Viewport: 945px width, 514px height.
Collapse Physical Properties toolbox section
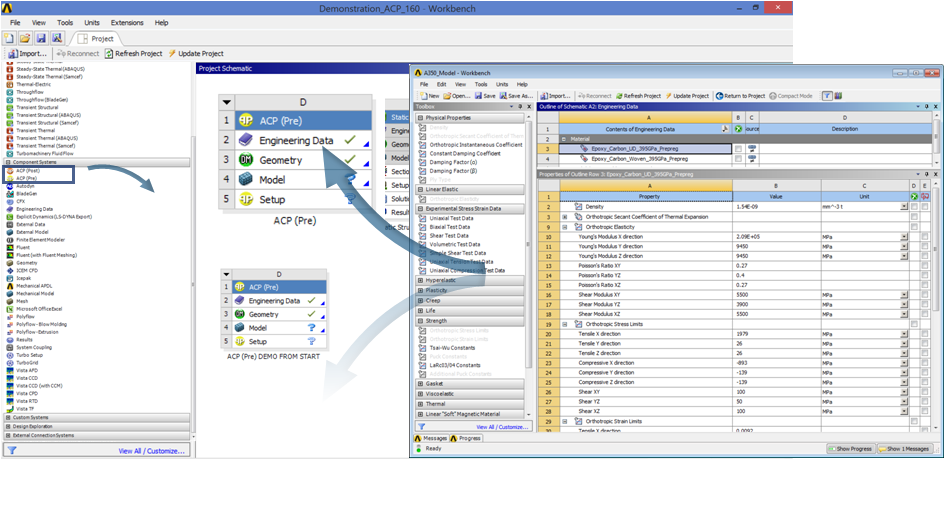[421, 118]
